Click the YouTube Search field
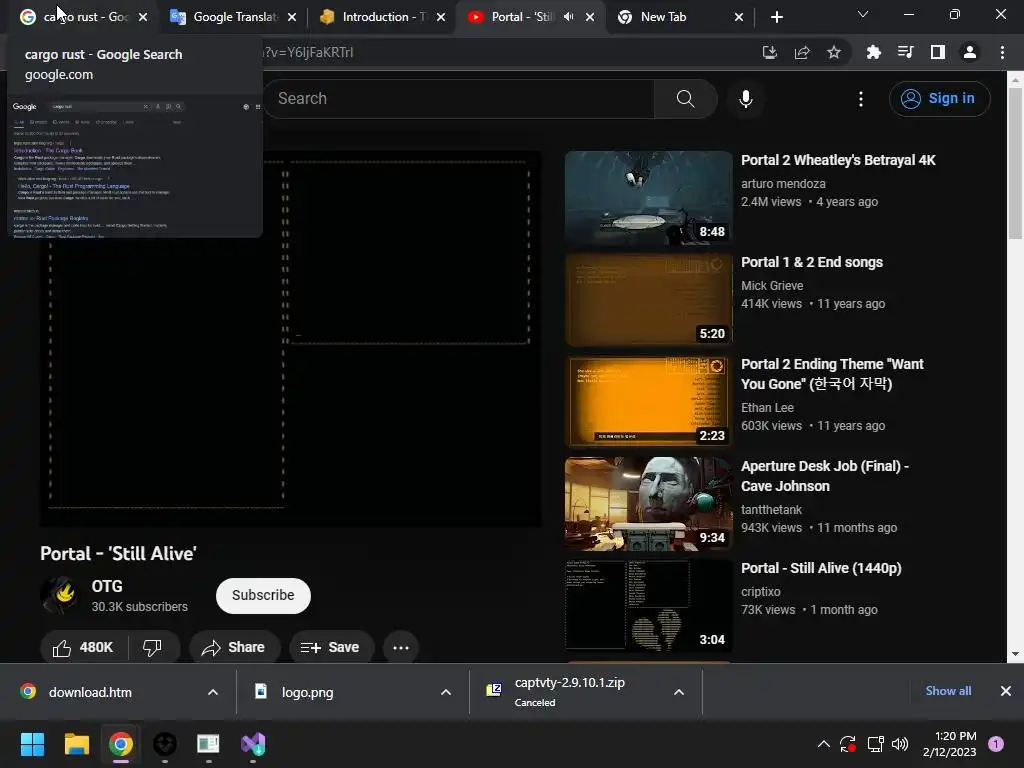 point(460,99)
